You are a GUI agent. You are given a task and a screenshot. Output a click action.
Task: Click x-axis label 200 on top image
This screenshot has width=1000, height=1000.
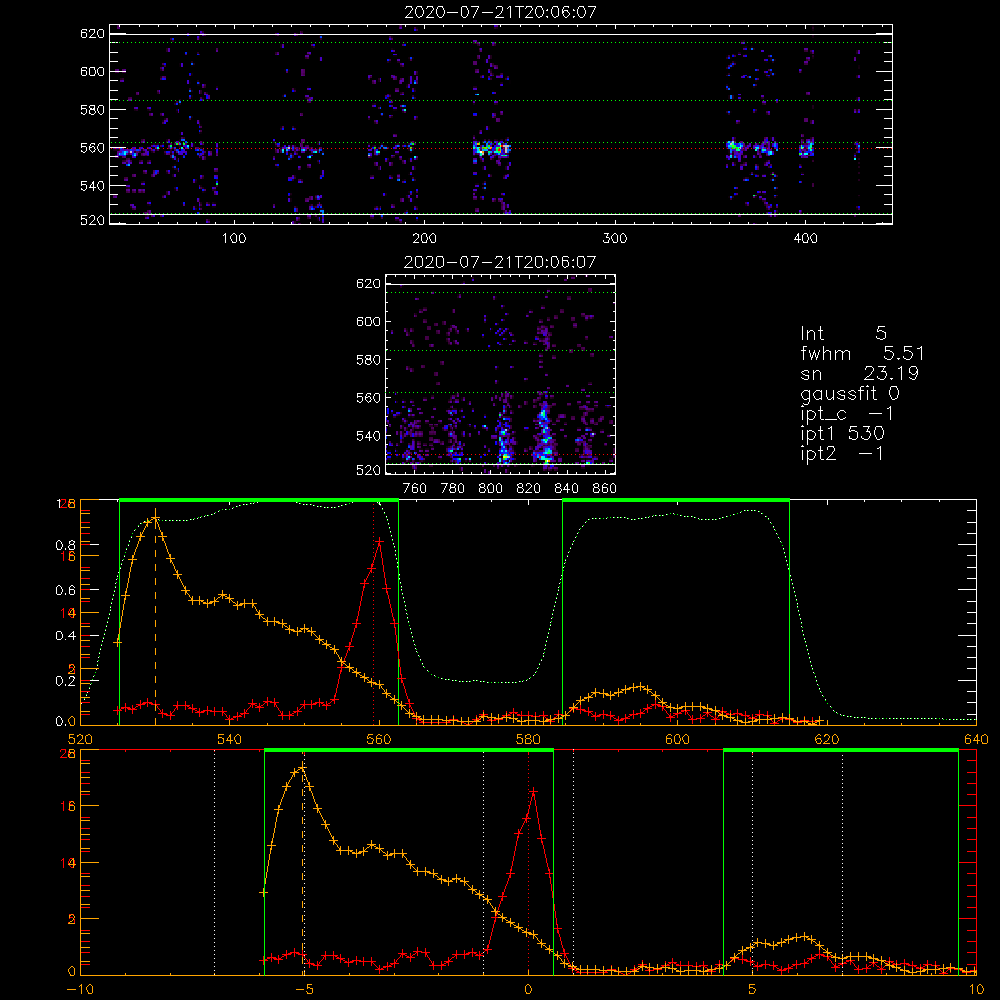click(x=424, y=239)
